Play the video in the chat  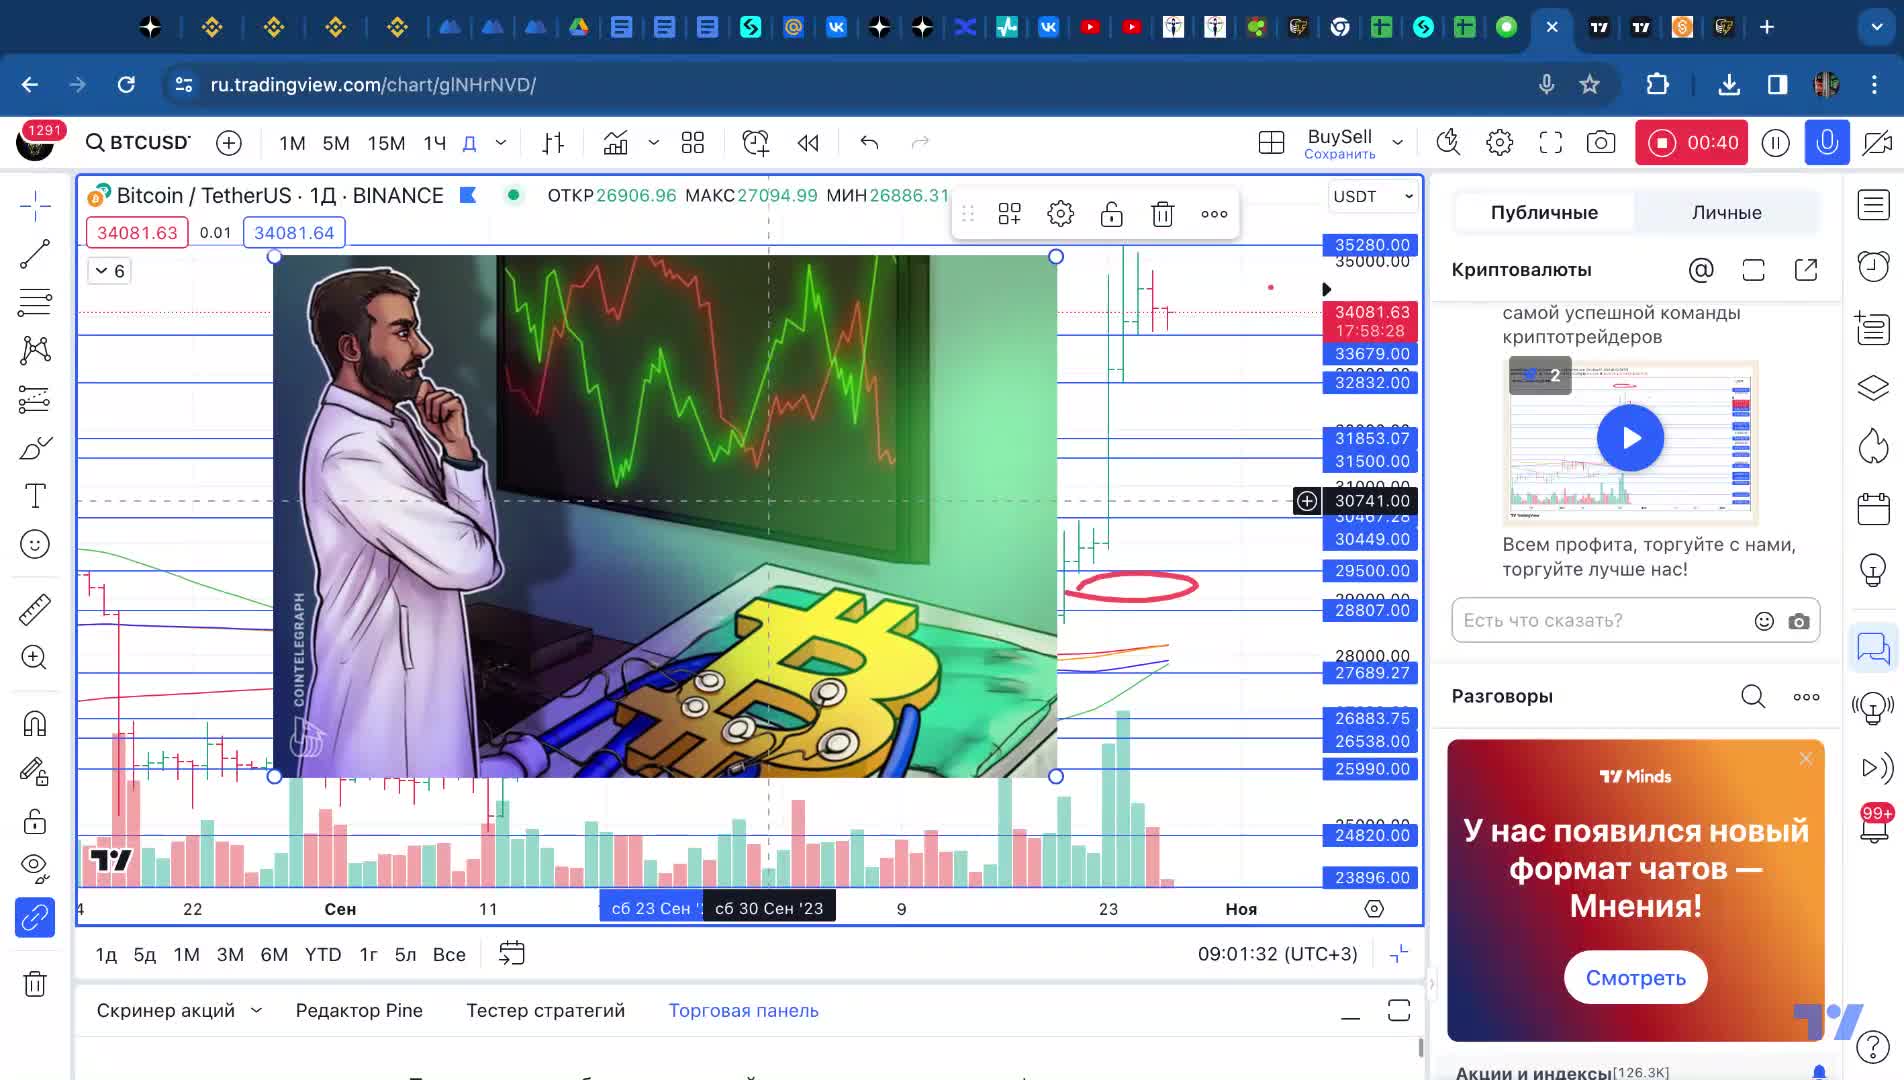coord(1630,438)
